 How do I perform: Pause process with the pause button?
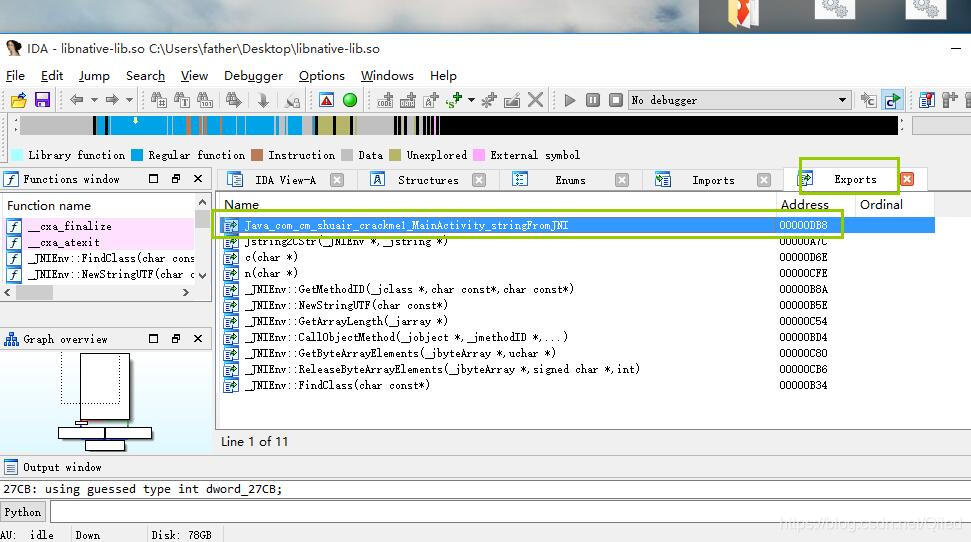click(x=593, y=100)
